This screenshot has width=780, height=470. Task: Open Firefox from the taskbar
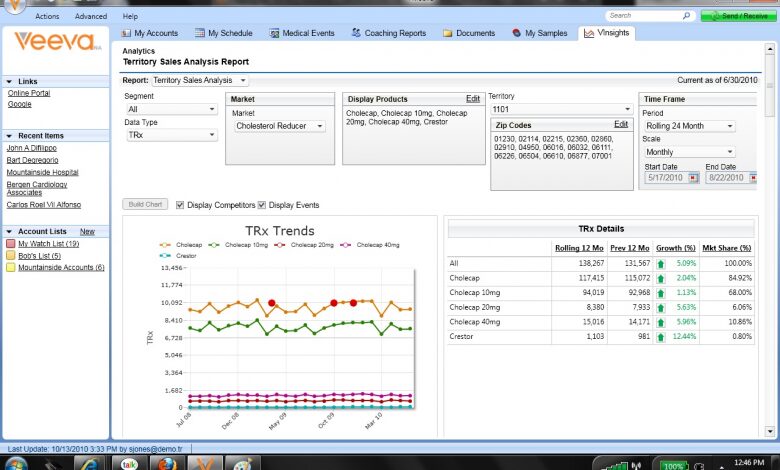(167, 464)
